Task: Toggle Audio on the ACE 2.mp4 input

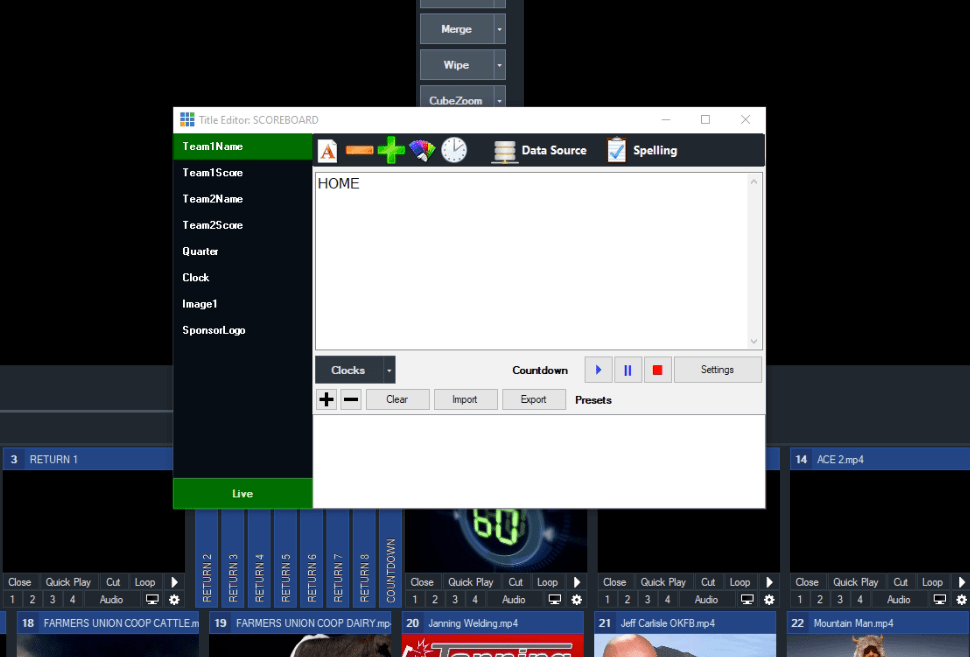Action: (898, 600)
